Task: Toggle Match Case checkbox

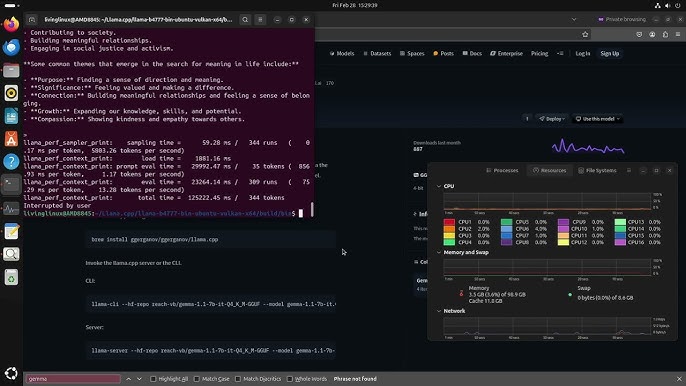Action: tap(196, 379)
